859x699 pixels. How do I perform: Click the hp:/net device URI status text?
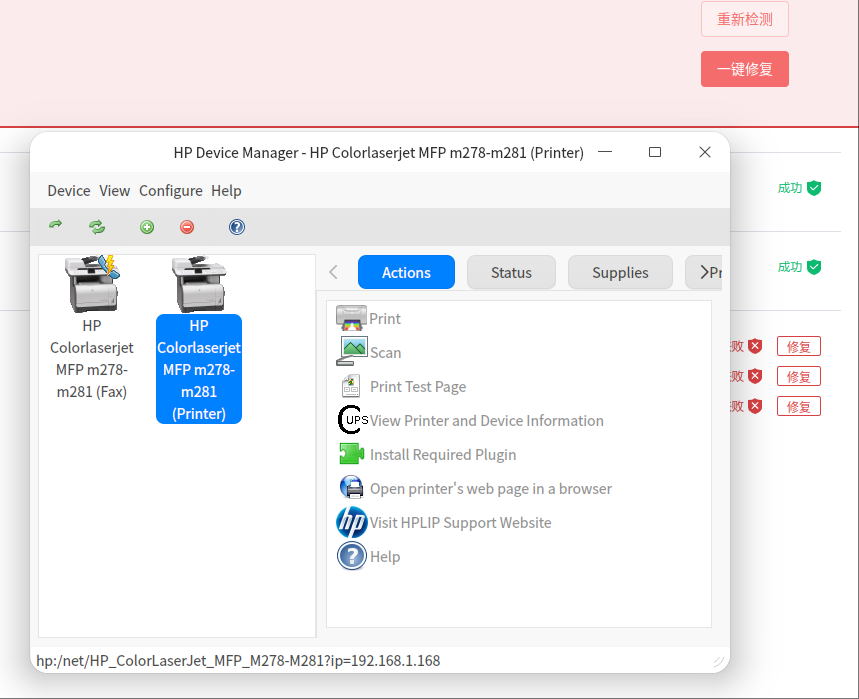(x=238, y=661)
